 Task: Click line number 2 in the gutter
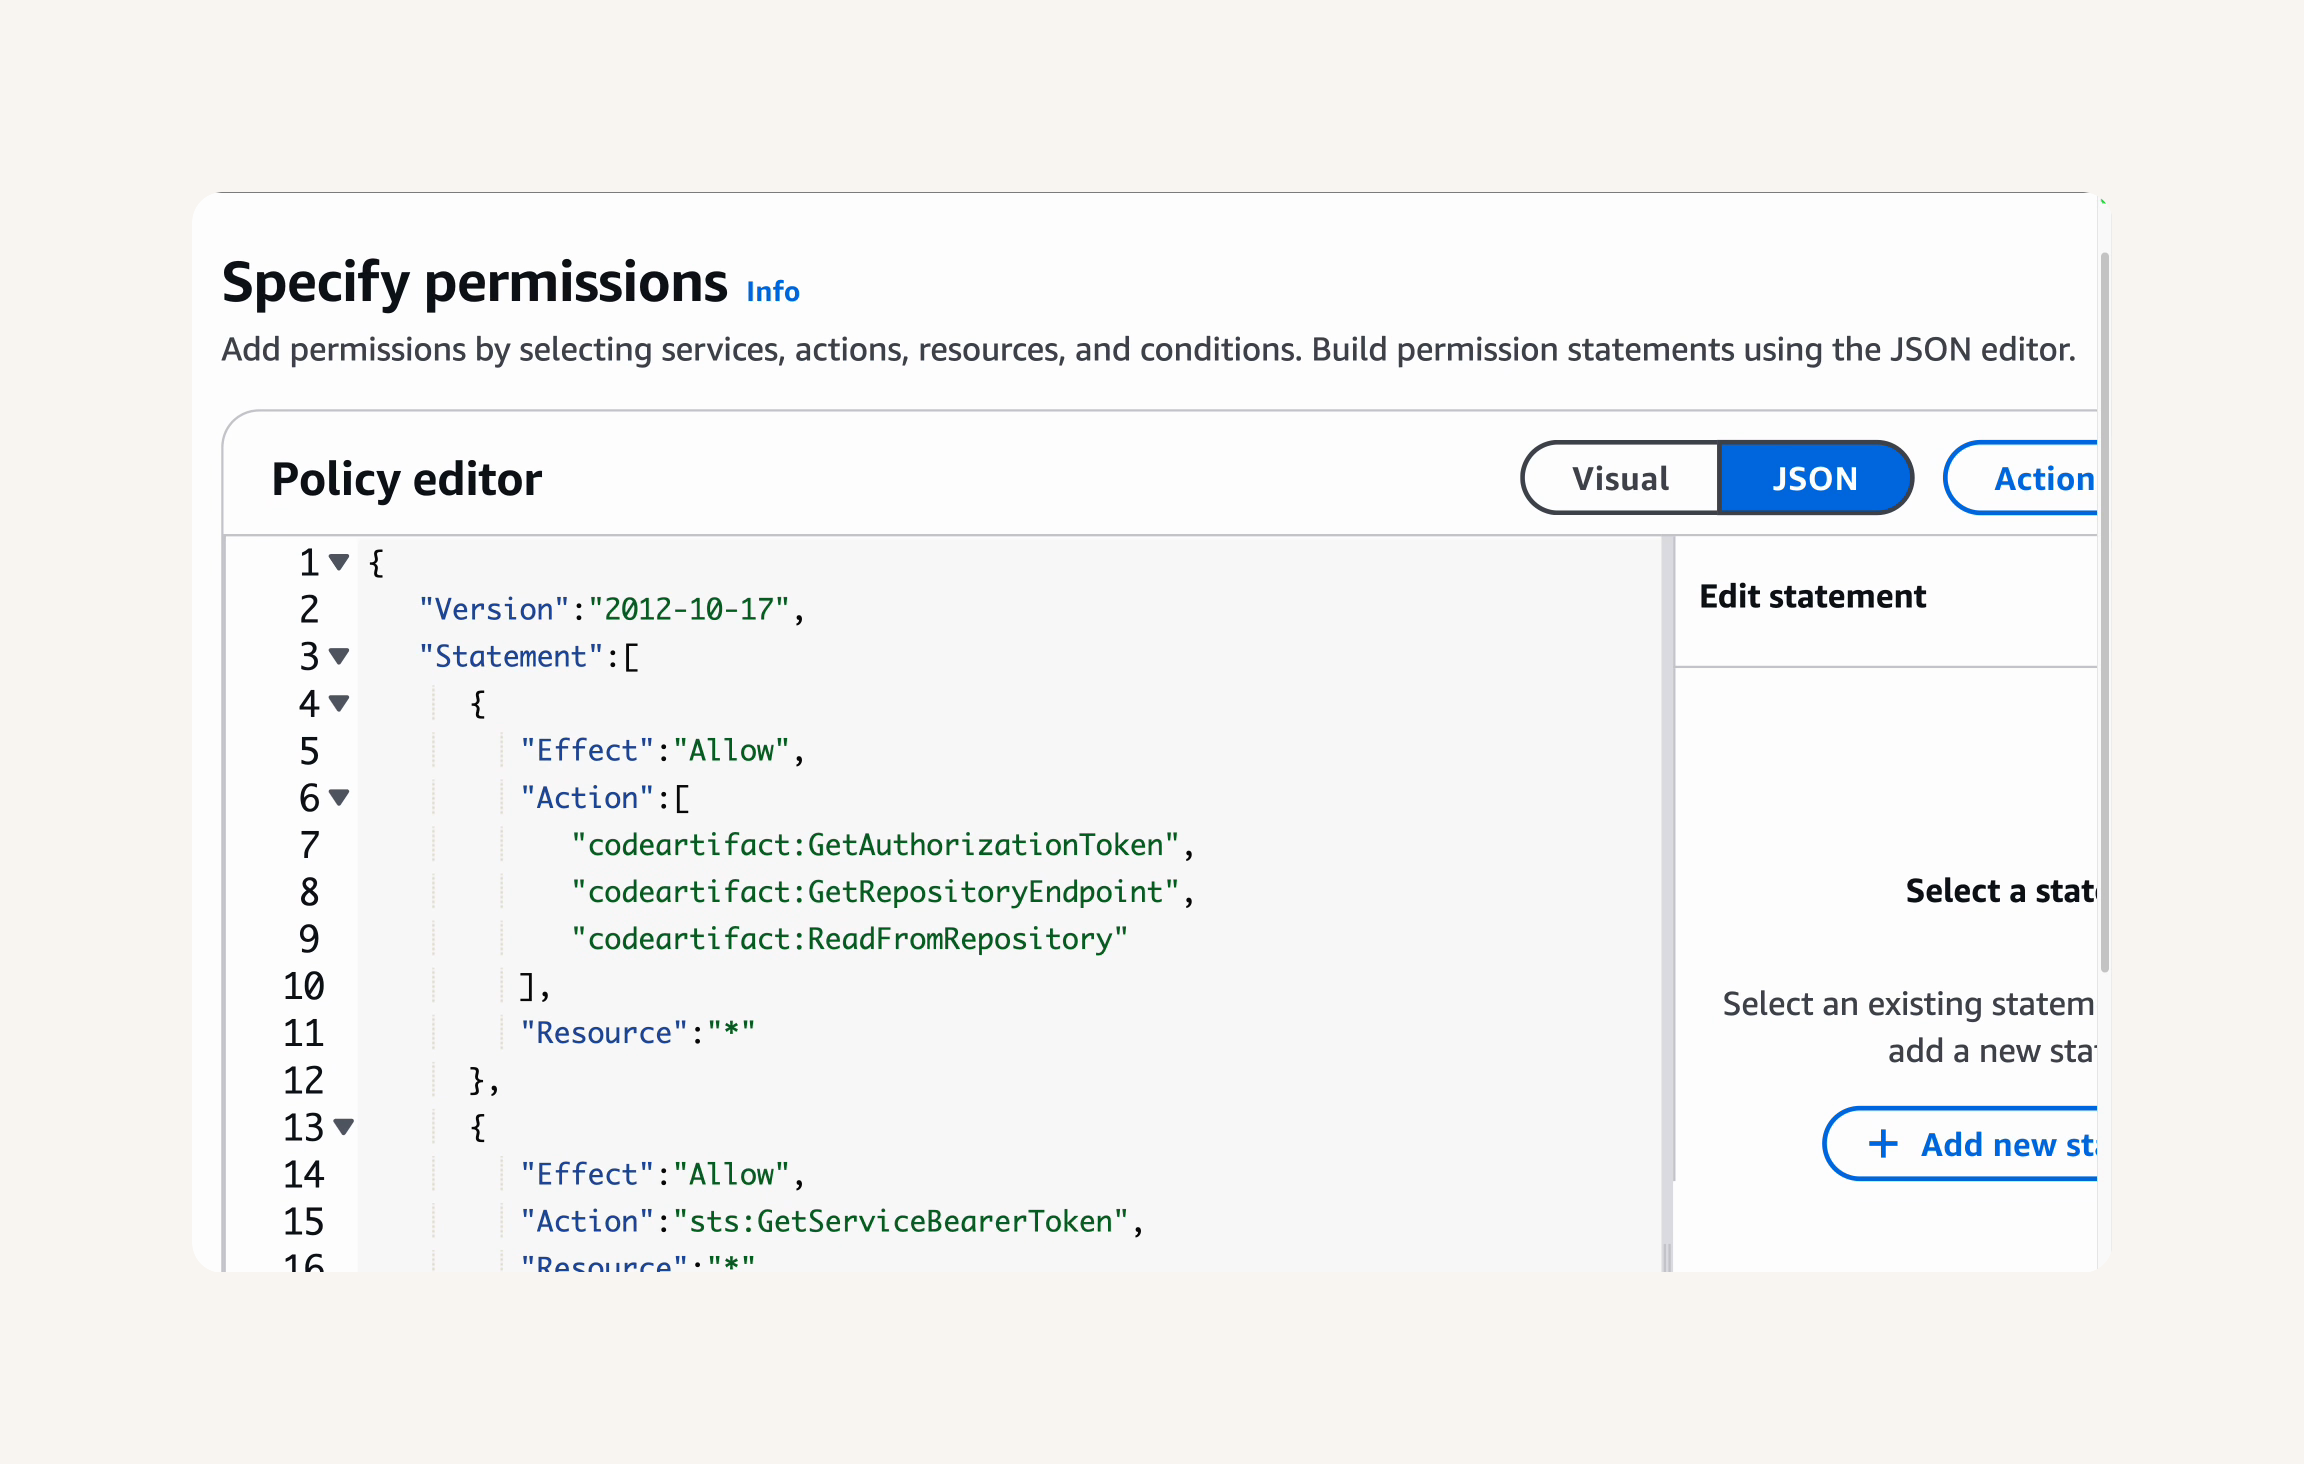coord(309,609)
